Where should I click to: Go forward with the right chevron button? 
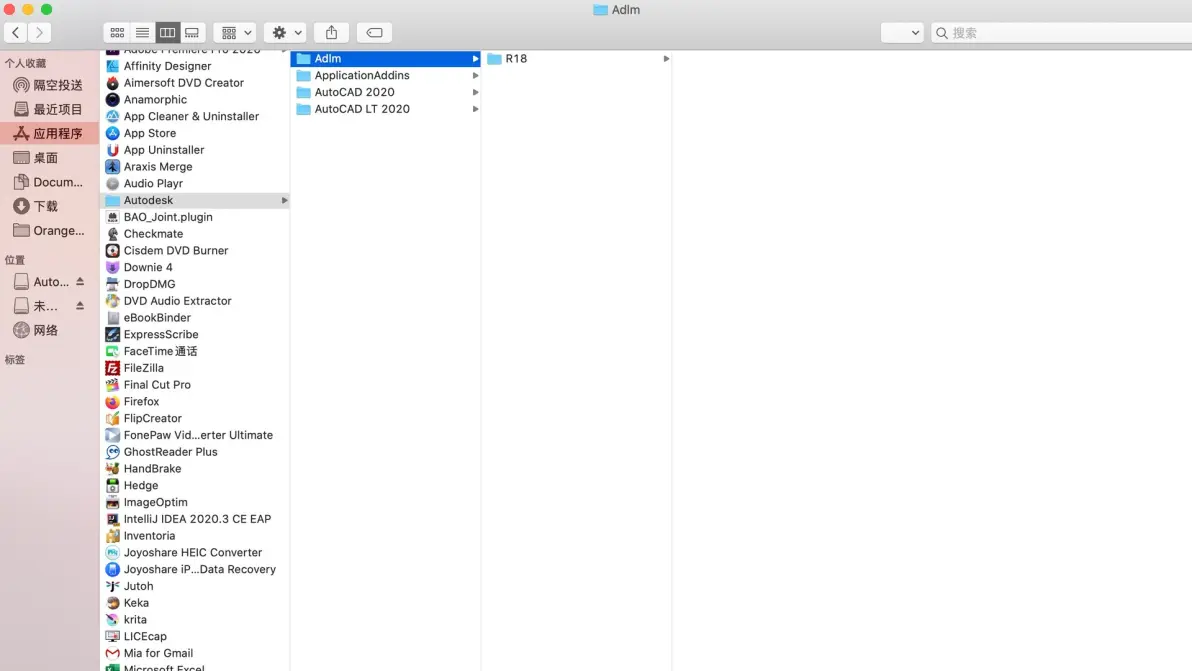[40, 33]
